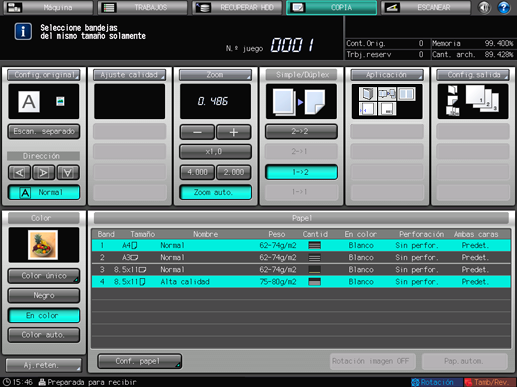Viewport: 517px width, 387px height.
Task: Click the Simple/Dúplex header
Action: (x=301, y=75)
